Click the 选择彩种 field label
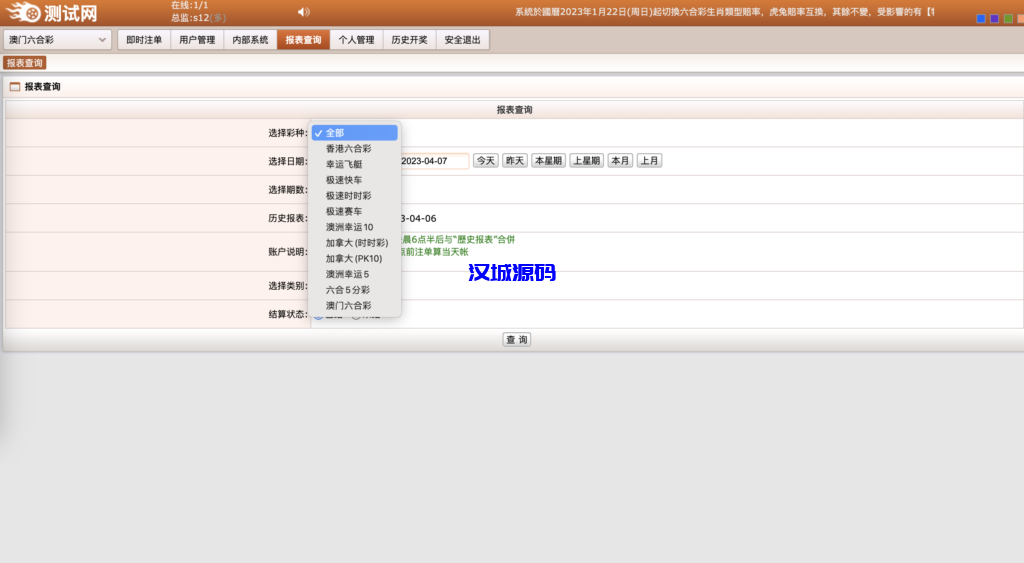 point(287,133)
